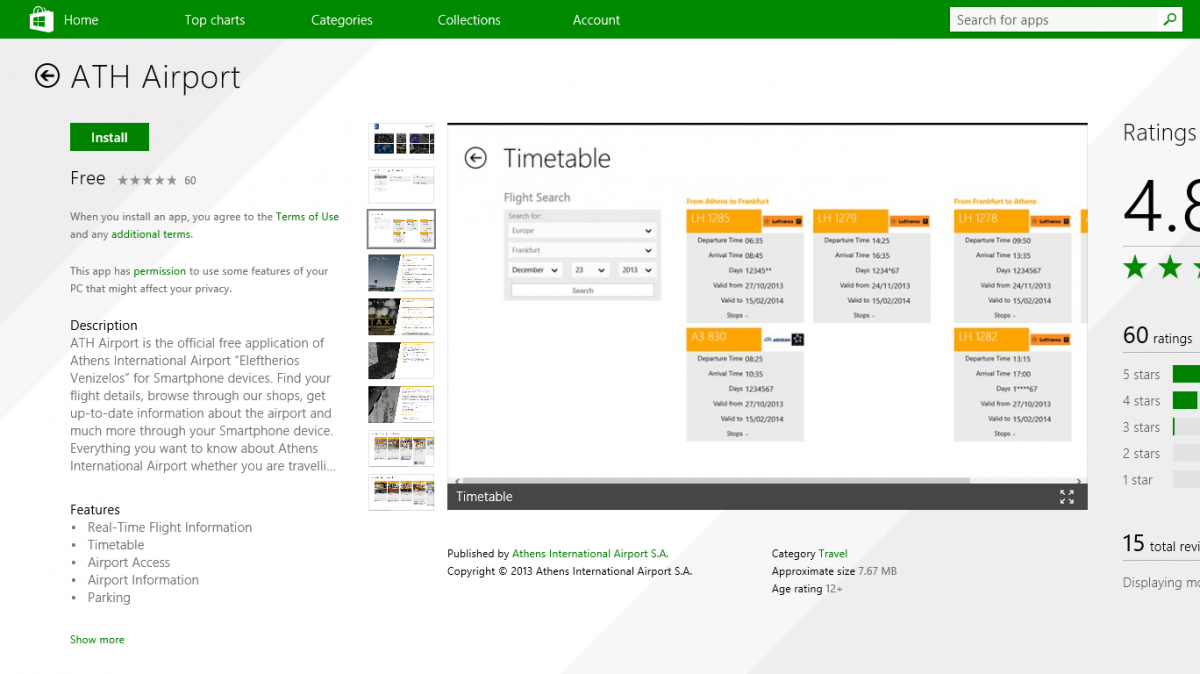Screen dimensions: 1200x674
Task: Open the Terms of Use link
Action: point(307,216)
